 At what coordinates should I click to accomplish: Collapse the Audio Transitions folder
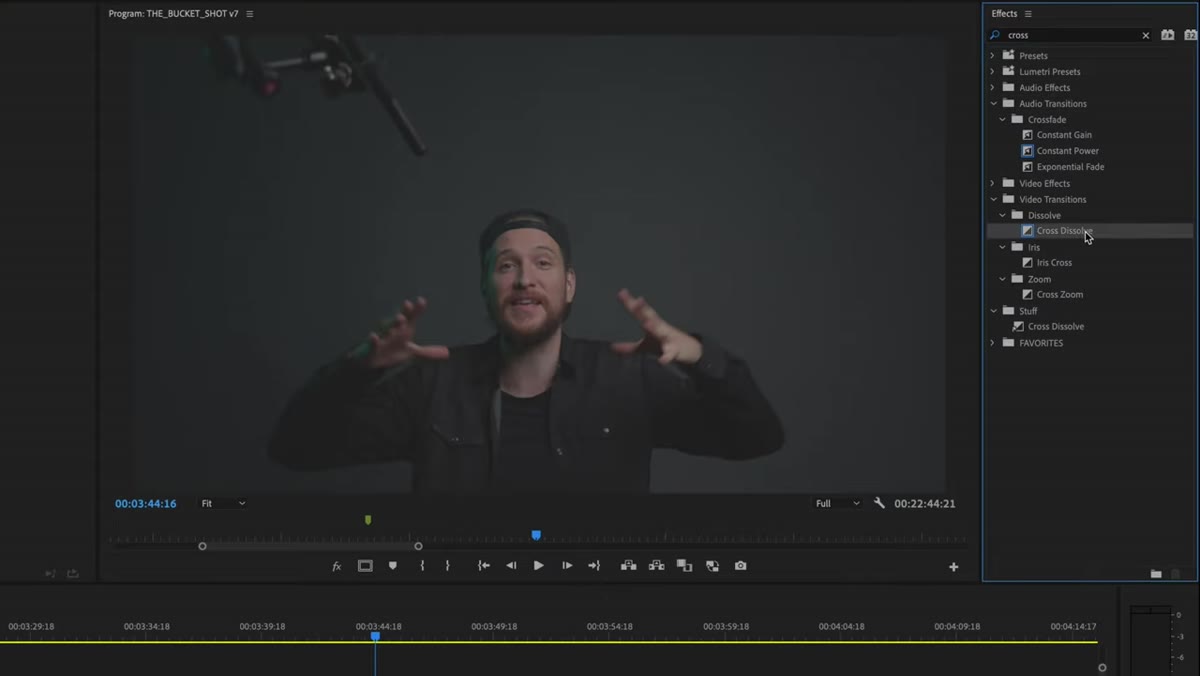(x=993, y=104)
